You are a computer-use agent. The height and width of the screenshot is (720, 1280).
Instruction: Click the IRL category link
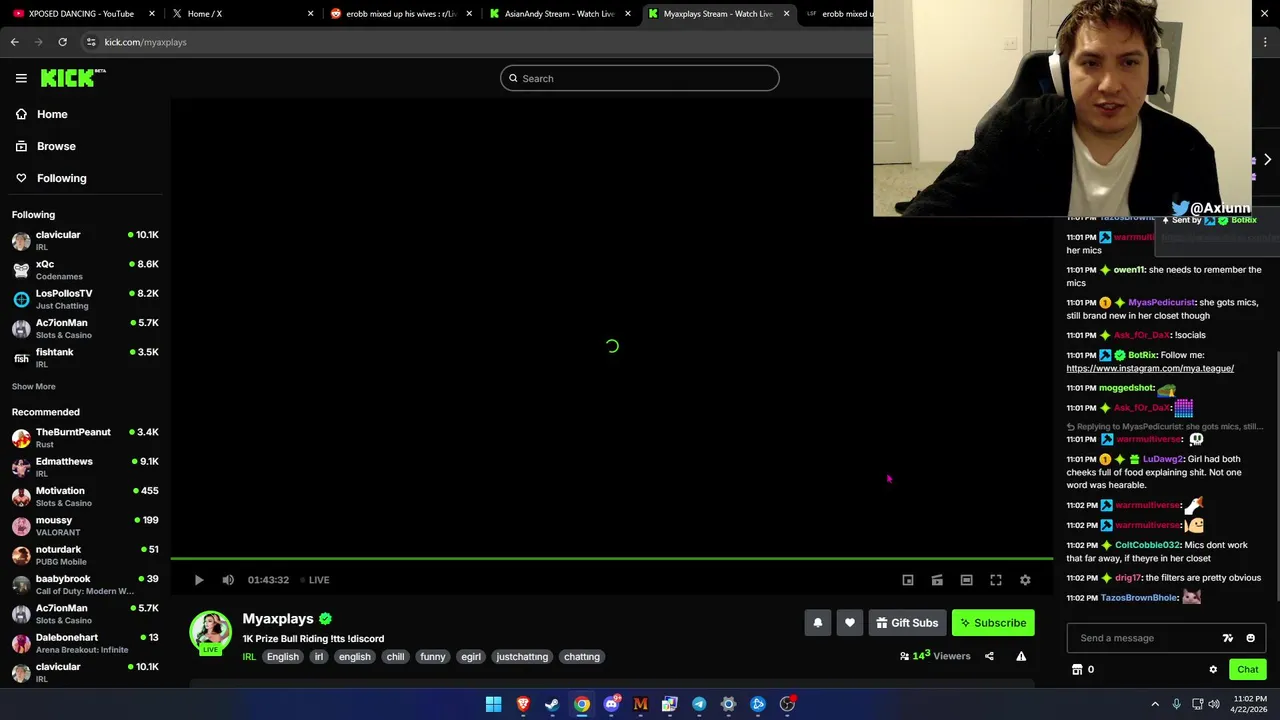tap(249, 657)
